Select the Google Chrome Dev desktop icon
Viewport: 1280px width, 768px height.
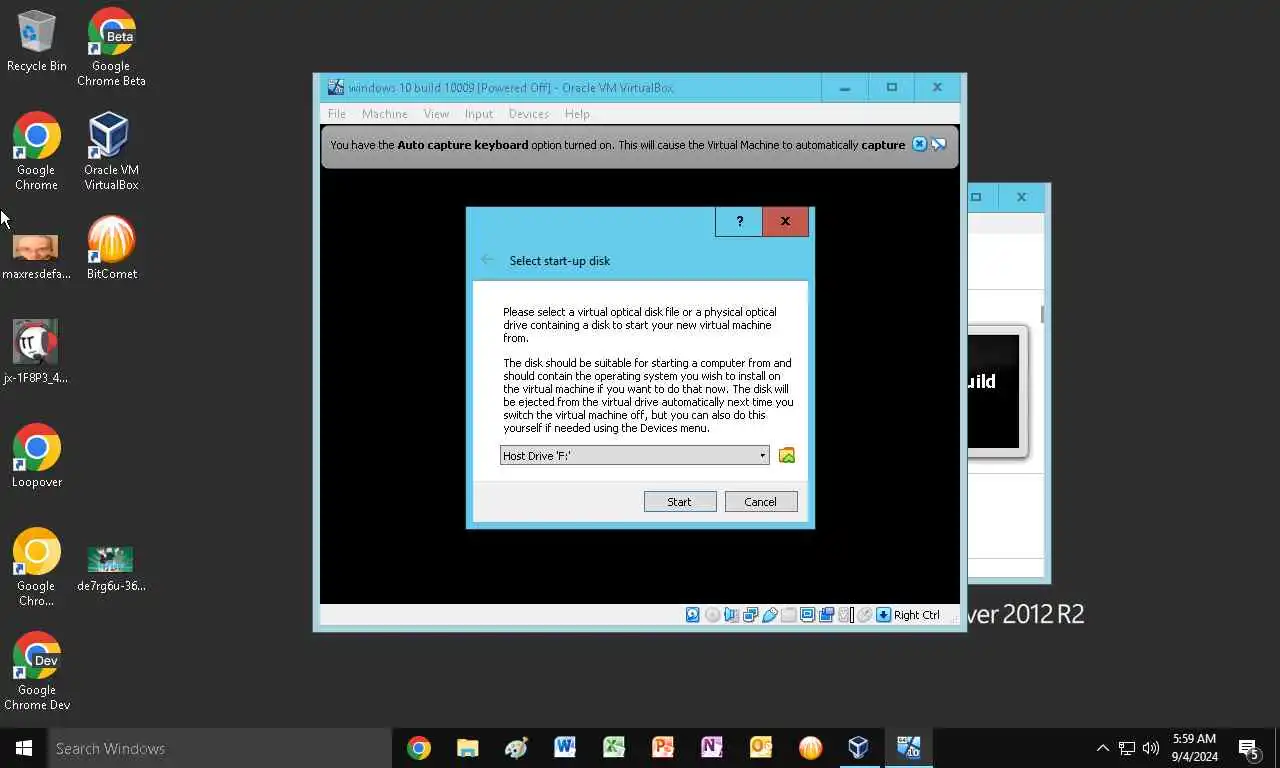[x=36, y=671]
